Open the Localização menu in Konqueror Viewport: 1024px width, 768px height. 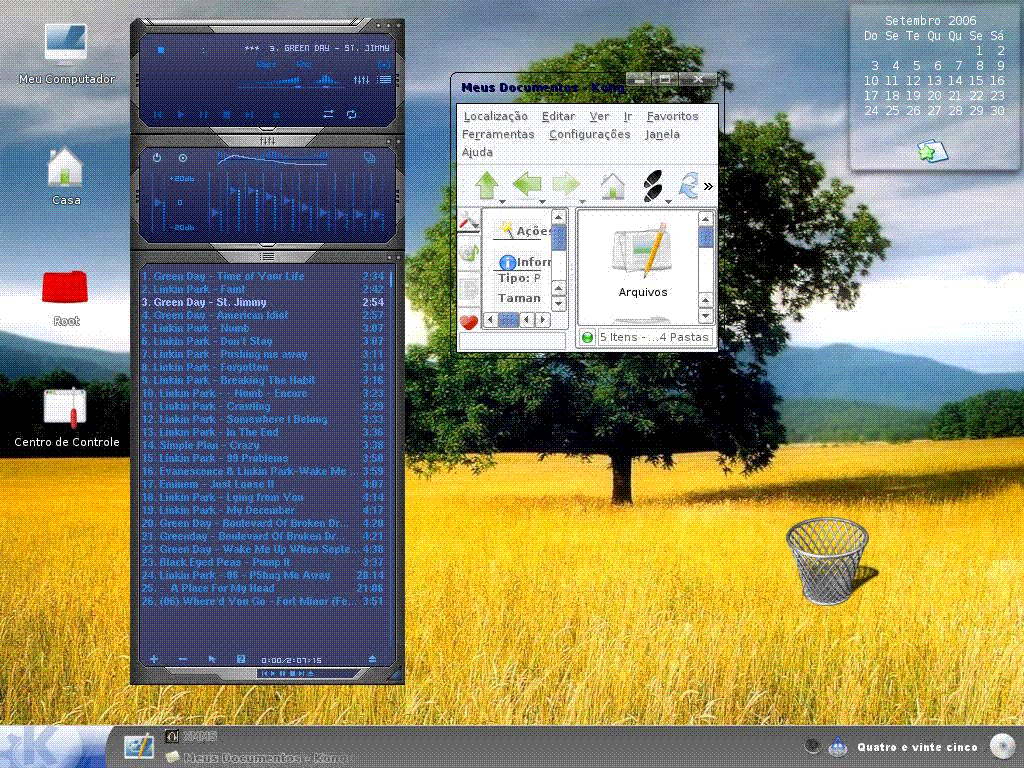click(x=496, y=116)
